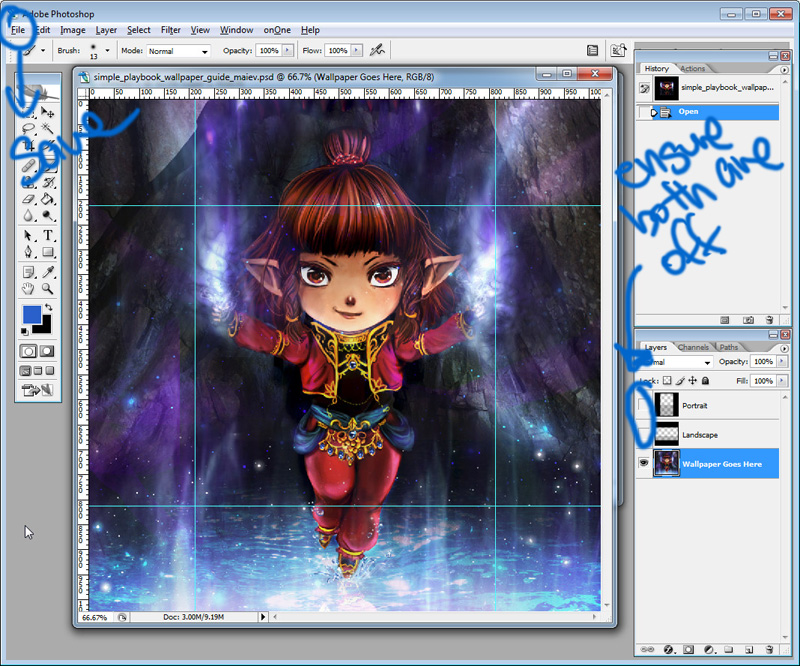The width and height of the screenshot is (800, 666).
Task: Select the Move tool
Action: click(x=48, y=112)
